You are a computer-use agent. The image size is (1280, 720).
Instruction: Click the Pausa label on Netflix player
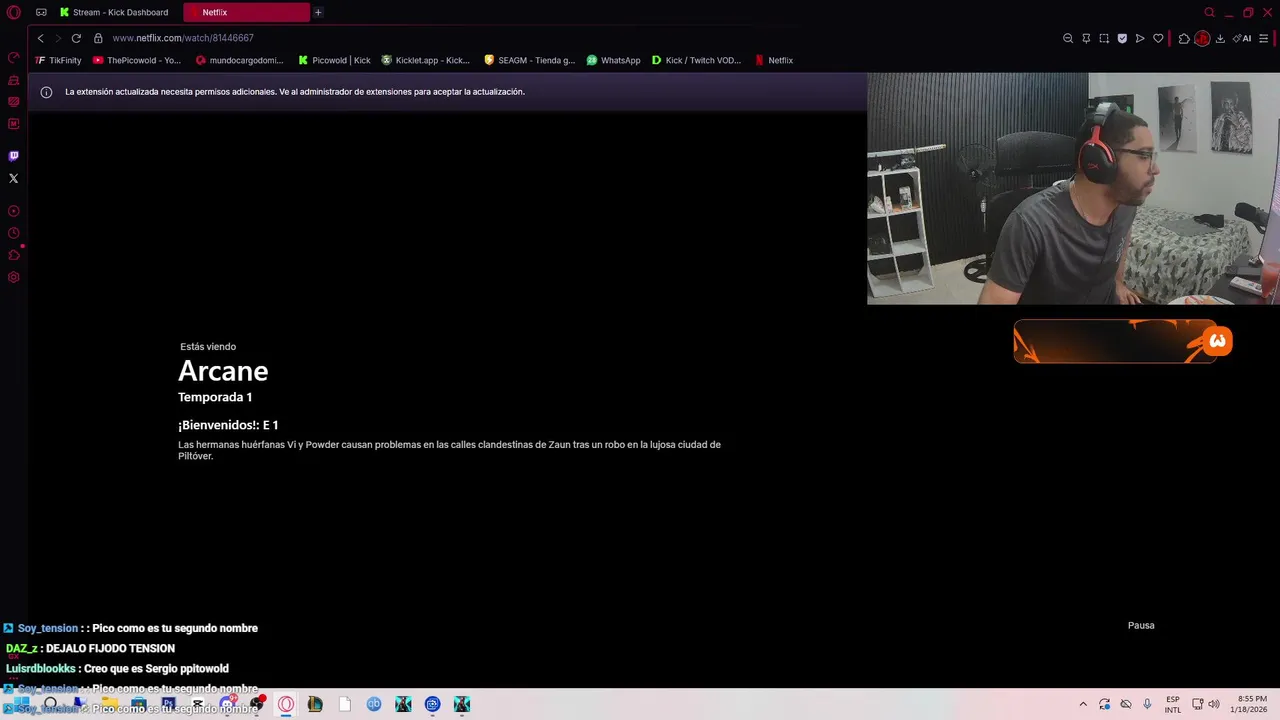point(1141,625)
